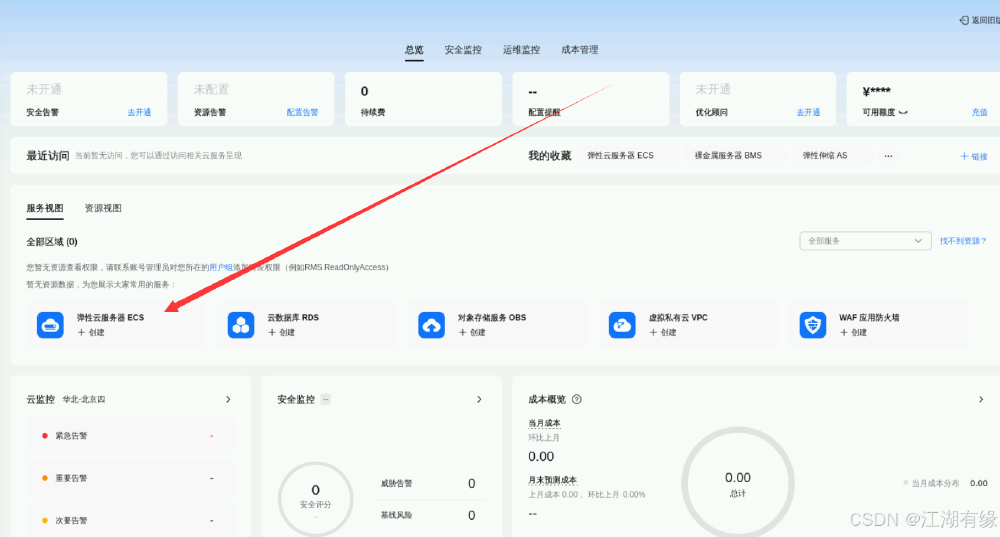The width and height of the screenshot is (1000, 537).
Task: Click the 当月成本 label
Action: click(x=544, y=423)
